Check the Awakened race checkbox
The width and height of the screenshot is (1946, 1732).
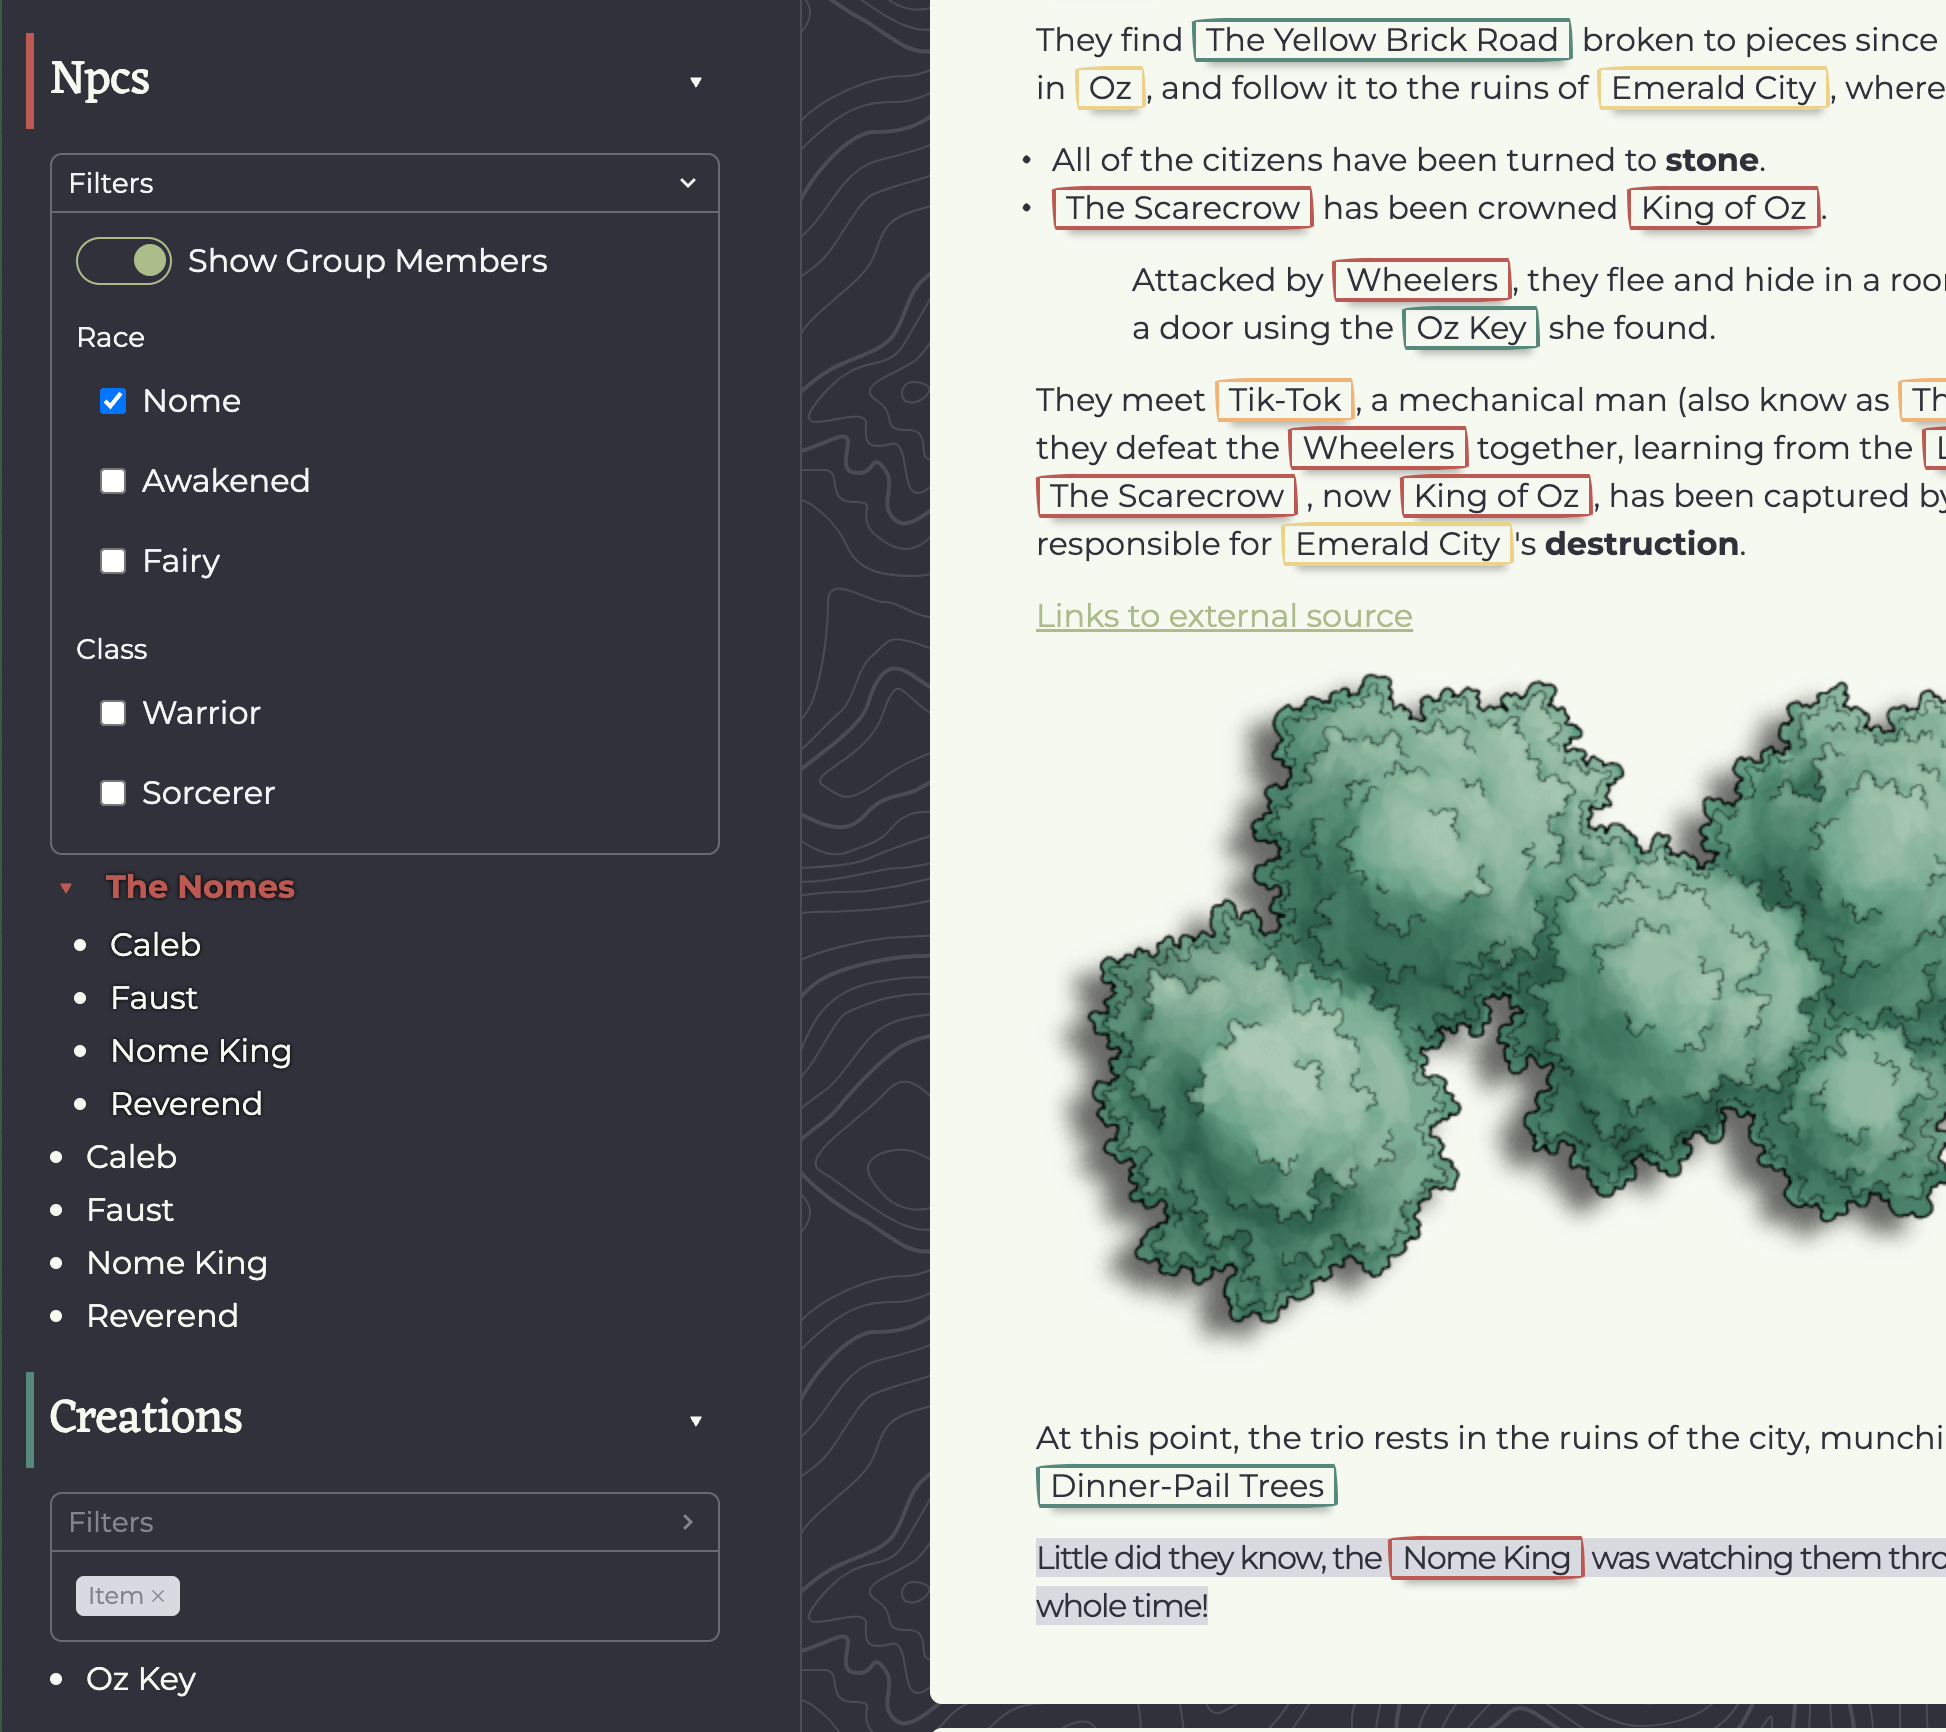coord(113,481)
